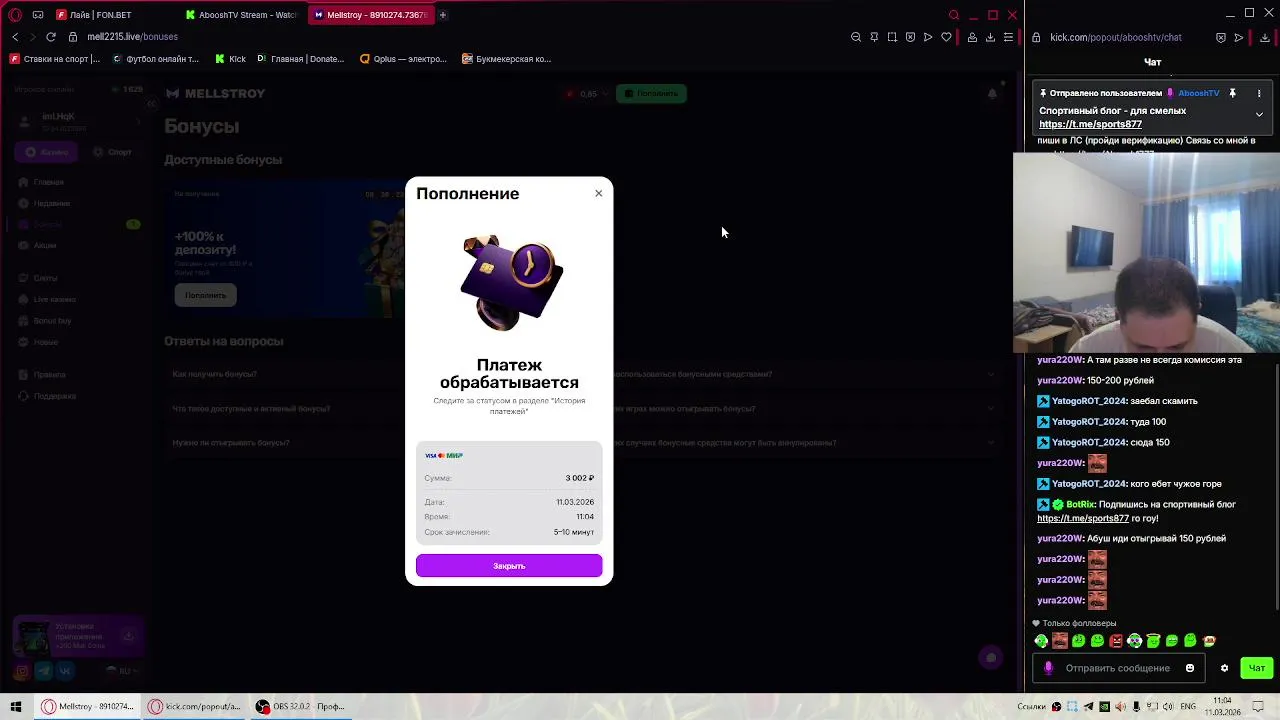Click the pin icon in address bar
The width and height of the screenshot is (1280, 720).
(874, 37)
